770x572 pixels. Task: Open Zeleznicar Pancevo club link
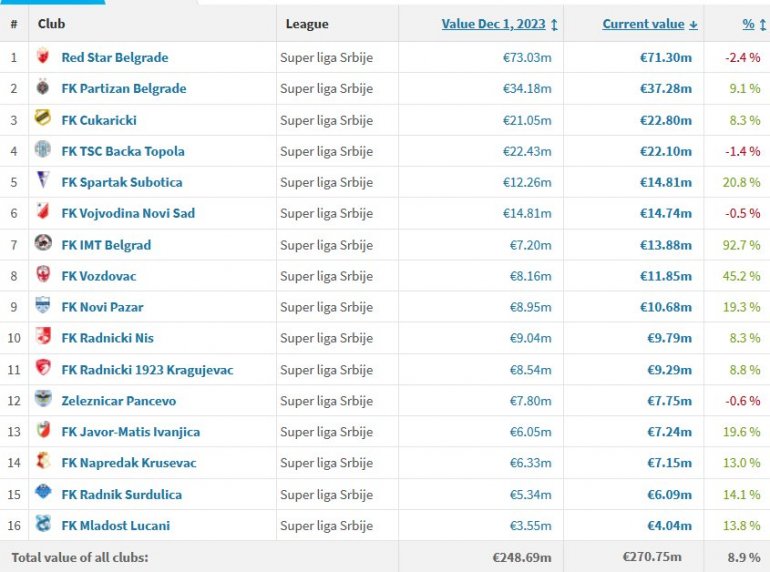(118, 401)
